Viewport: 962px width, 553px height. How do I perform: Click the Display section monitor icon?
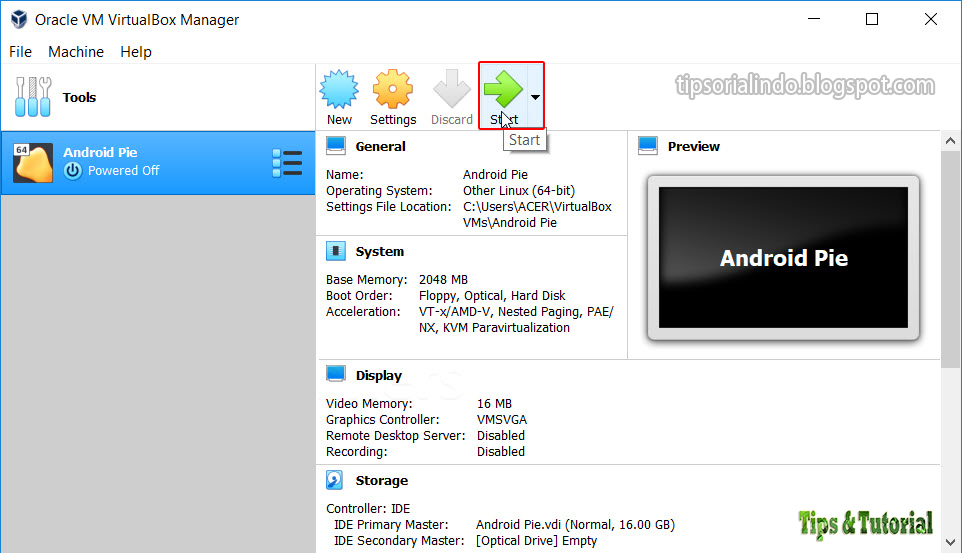pos(336,374)
